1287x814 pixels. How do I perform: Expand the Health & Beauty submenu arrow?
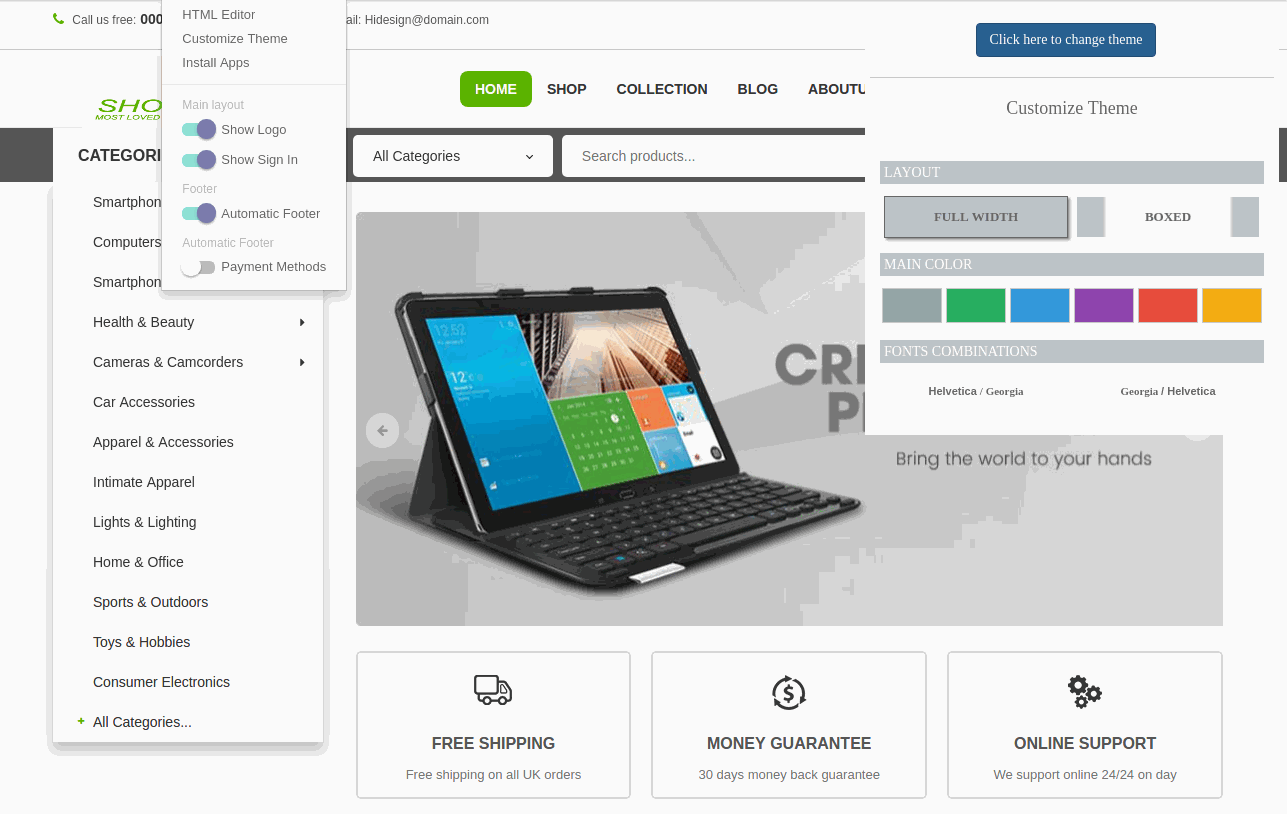(x=302, y=322)
